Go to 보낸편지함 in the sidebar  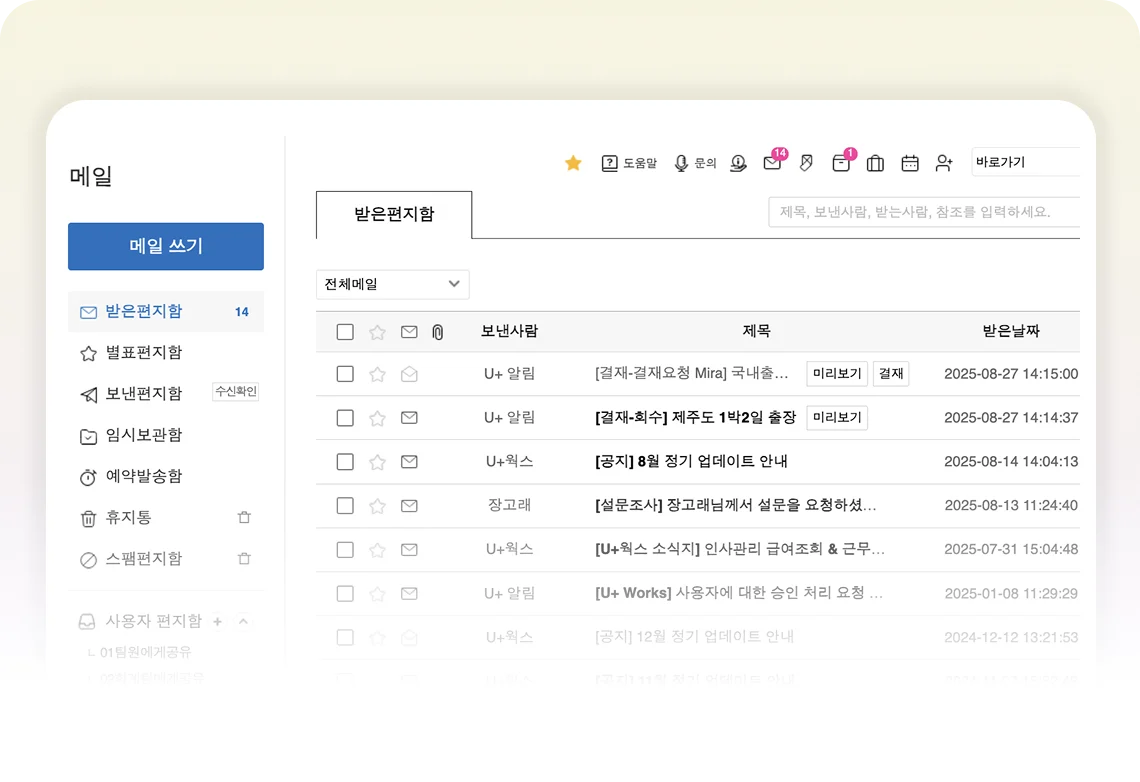click(x=144, y=394)
